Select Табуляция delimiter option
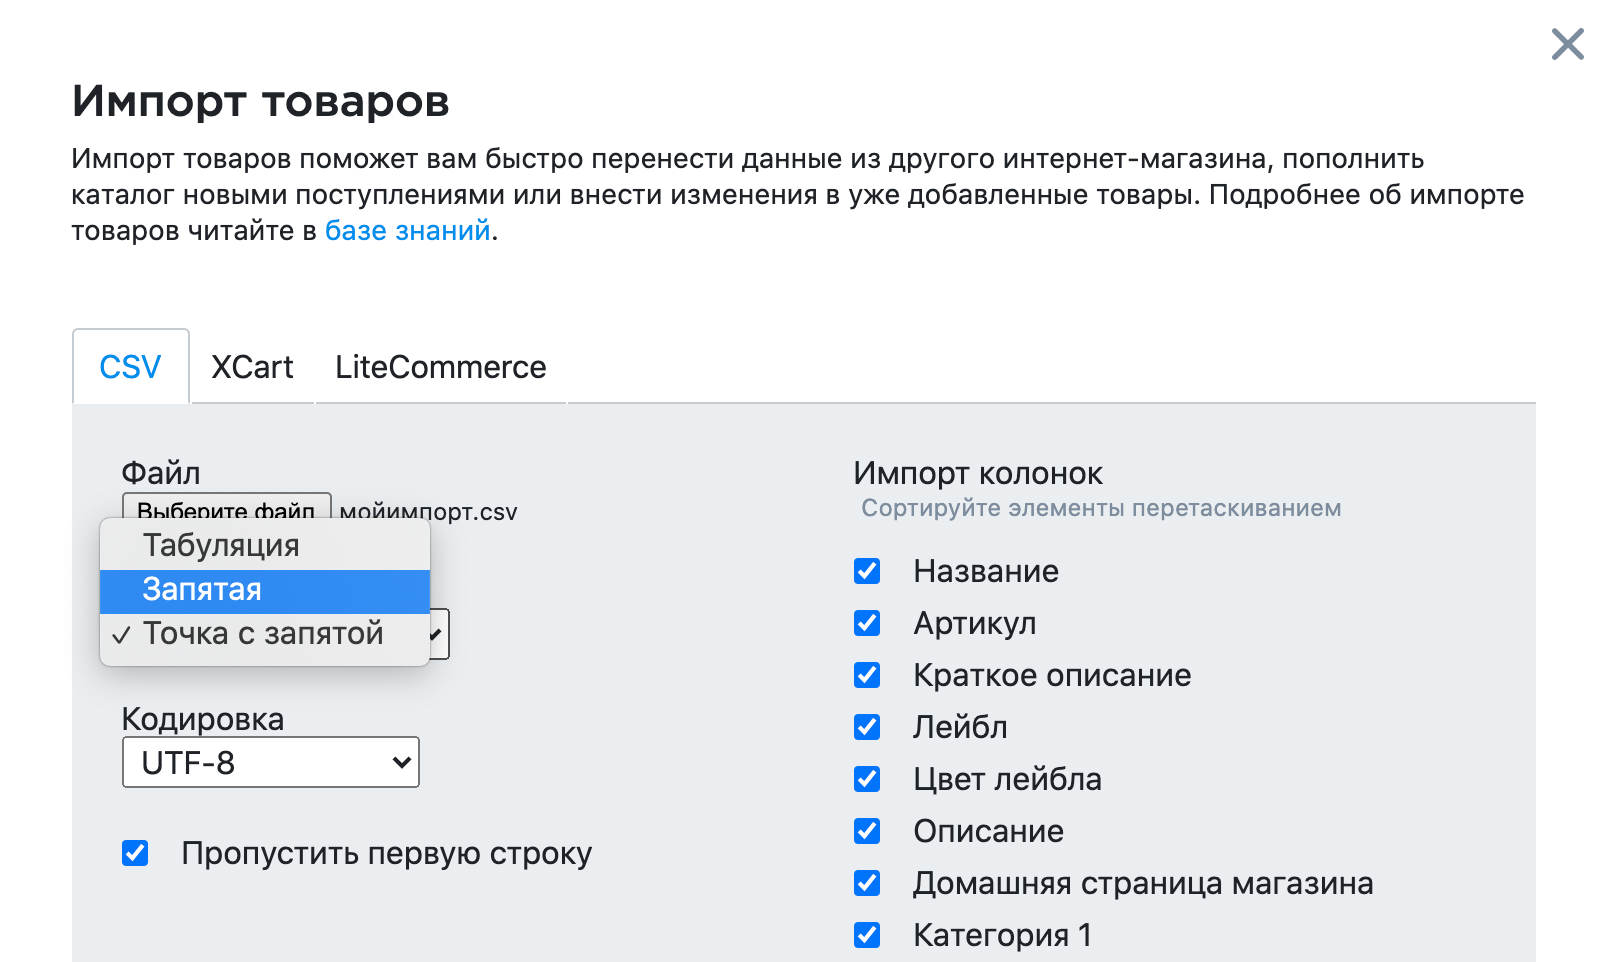Viewport: 1610px width, 962px height. click(265, 546)
